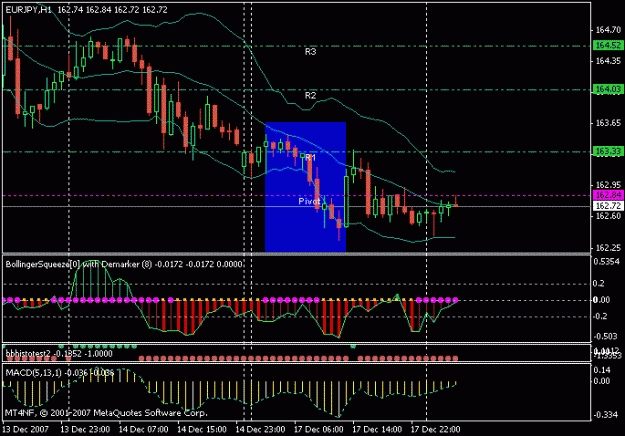
Task: Click the 14 Dec 15:00 time label
Action: click(x=202, y=430)
